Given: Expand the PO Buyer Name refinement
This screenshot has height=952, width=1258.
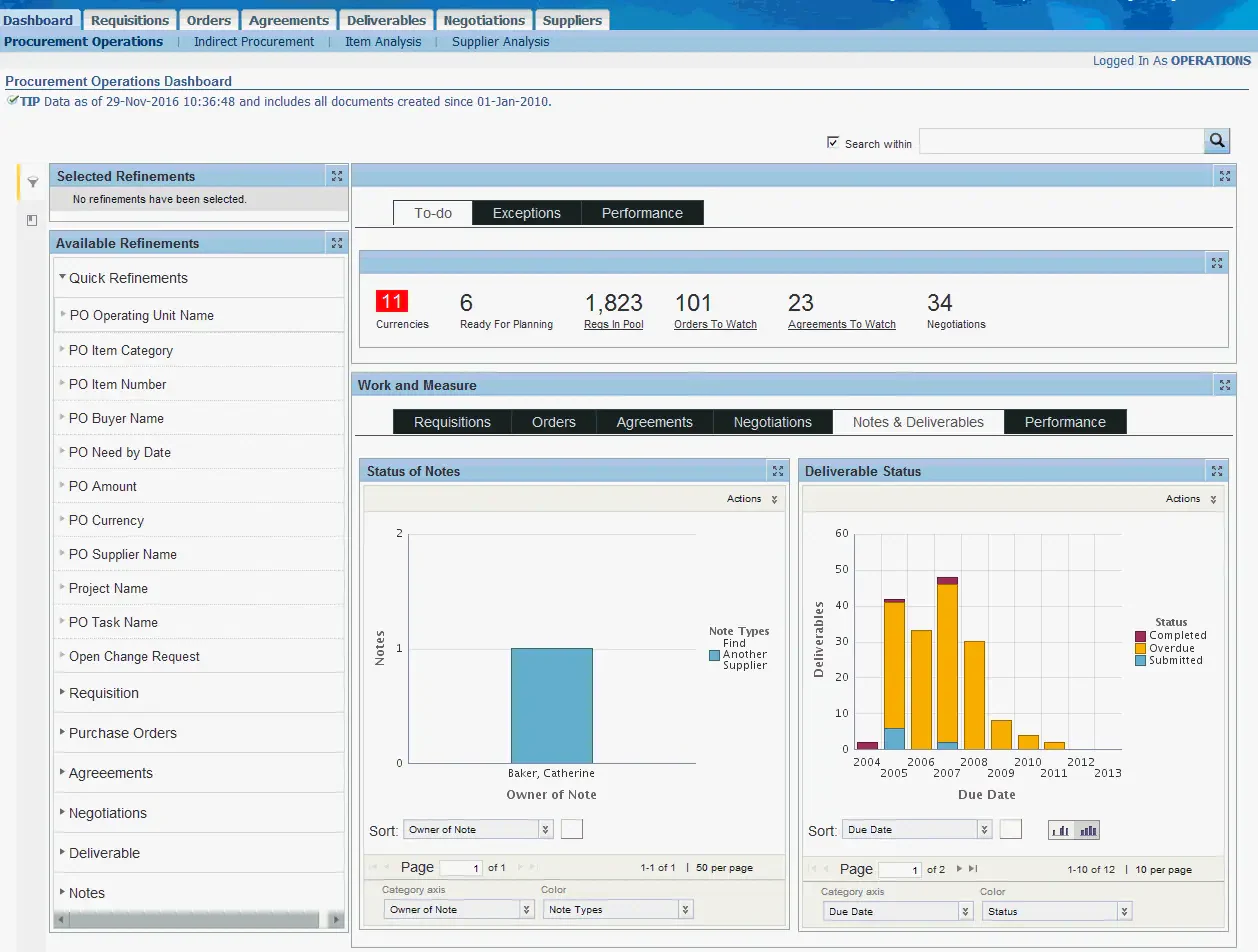Looking at the screenshot, I should pyautogui.click(x=63, y=418).
